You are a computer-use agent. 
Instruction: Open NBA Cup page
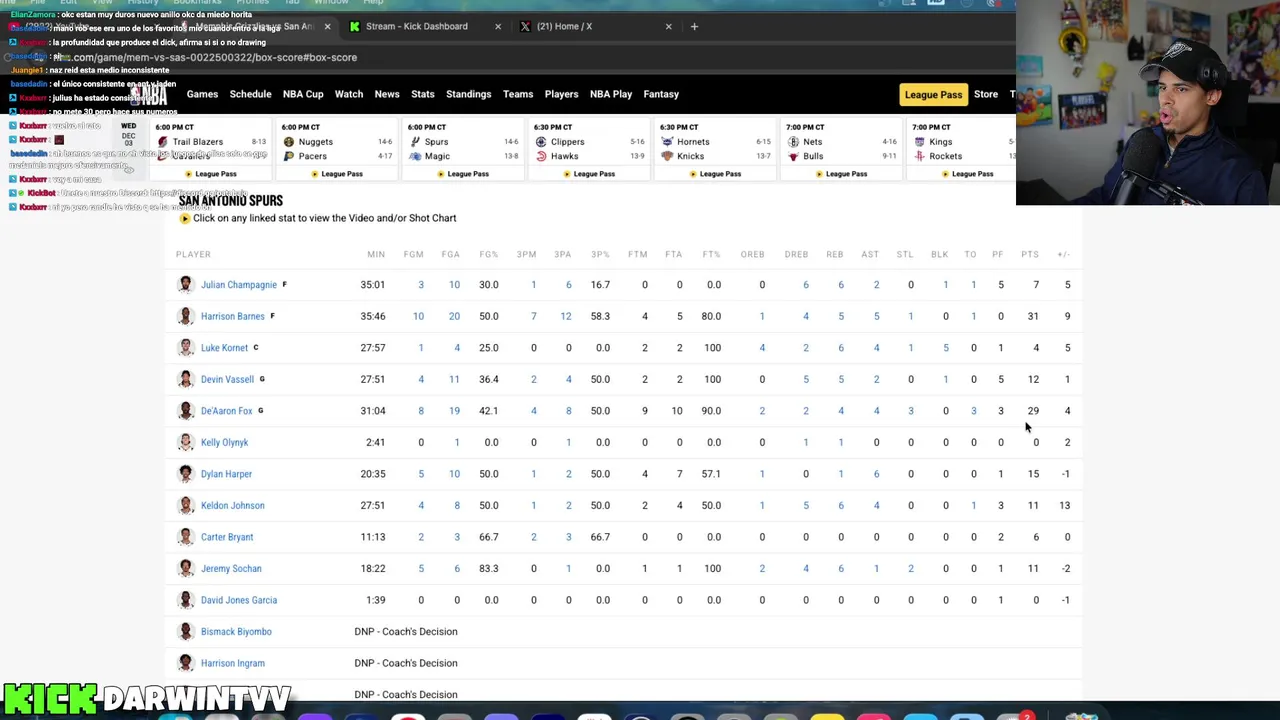coord(303,94)
